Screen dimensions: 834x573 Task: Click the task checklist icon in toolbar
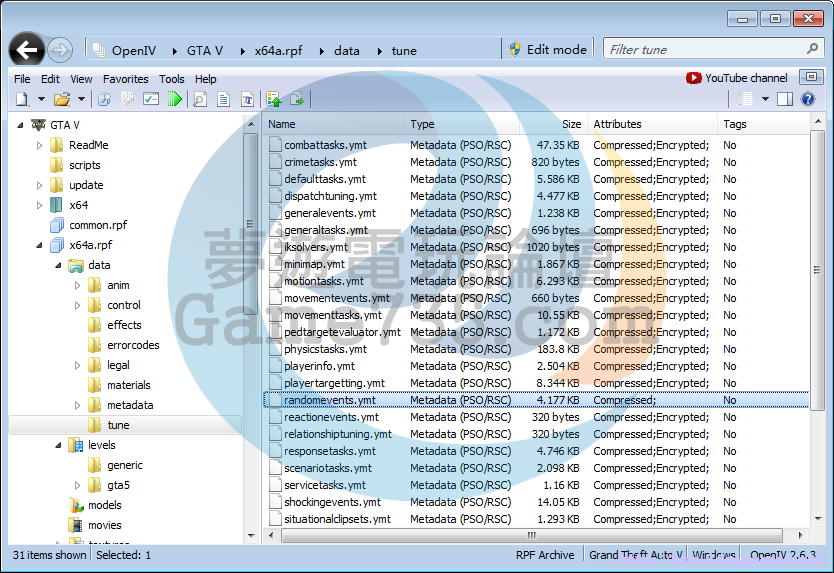[151, 99]
